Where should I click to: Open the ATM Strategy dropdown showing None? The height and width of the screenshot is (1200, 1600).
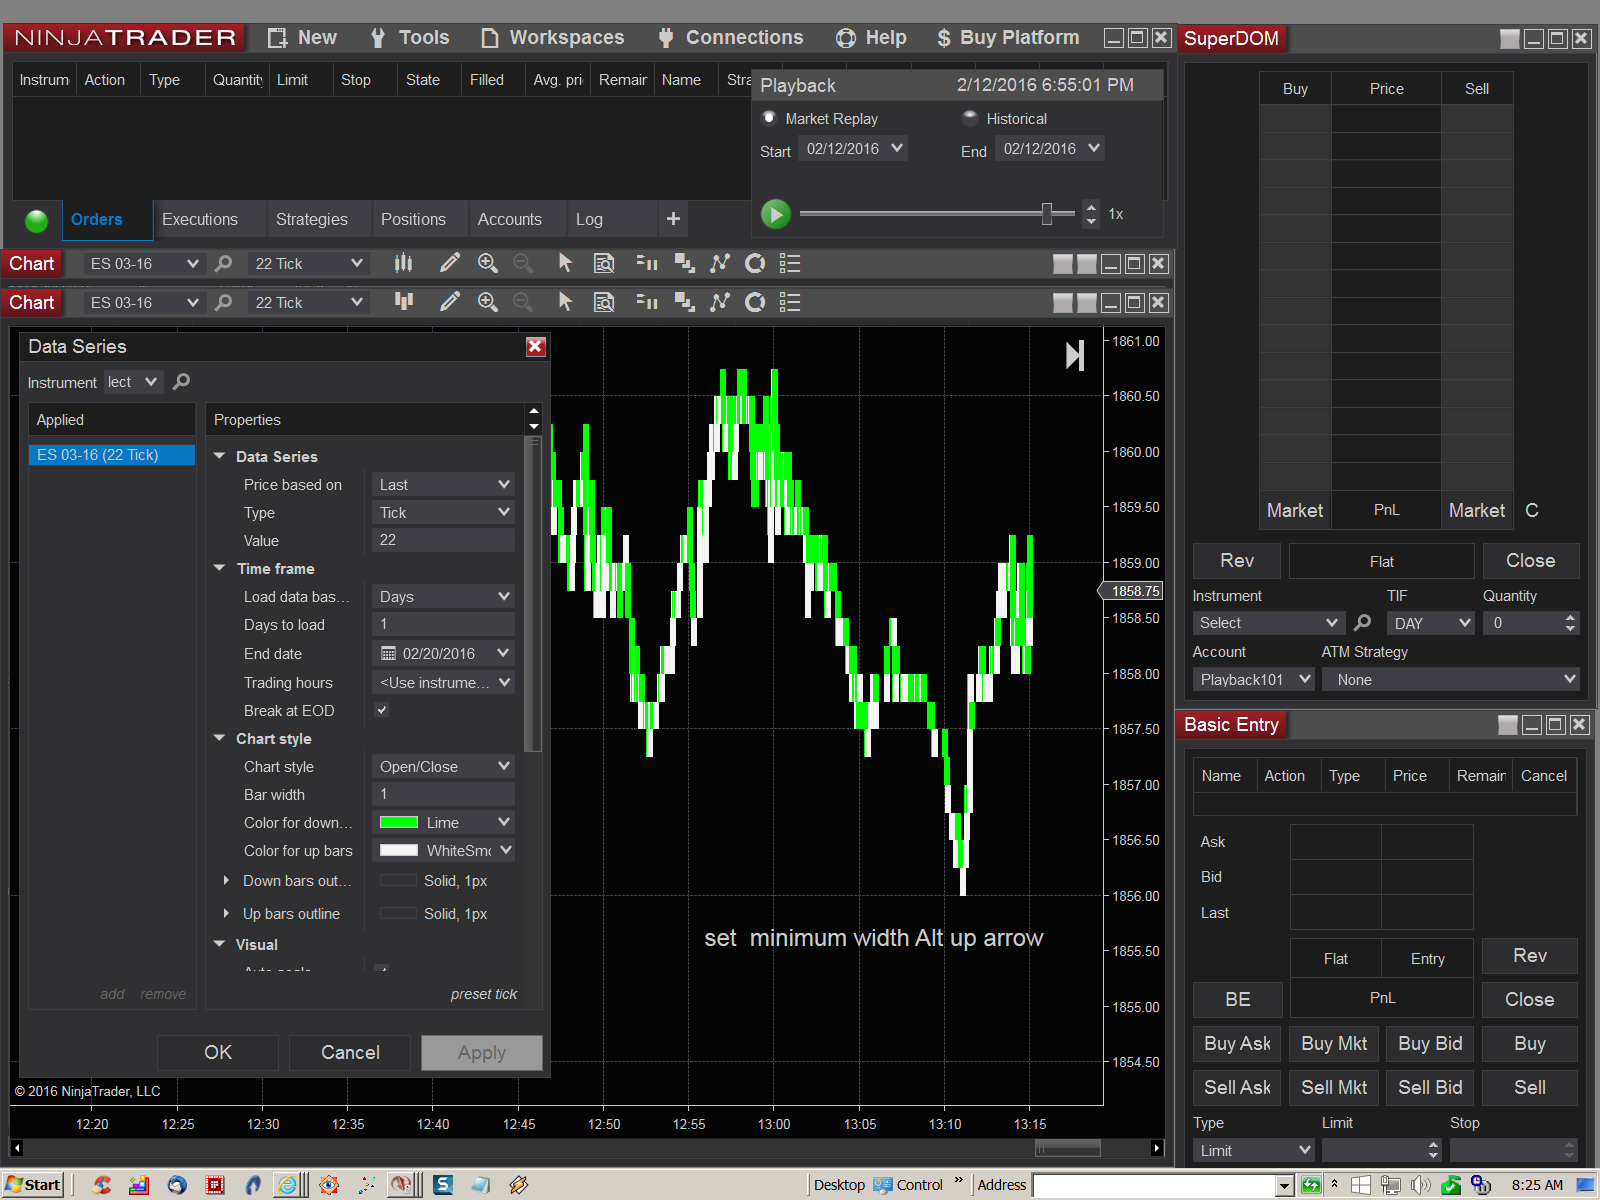(1451, 679)
